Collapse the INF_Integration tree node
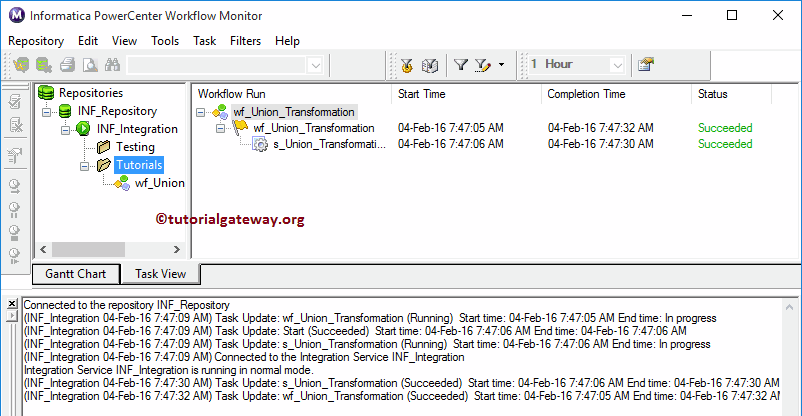This screenshot has width=802, height=416. 65,129
